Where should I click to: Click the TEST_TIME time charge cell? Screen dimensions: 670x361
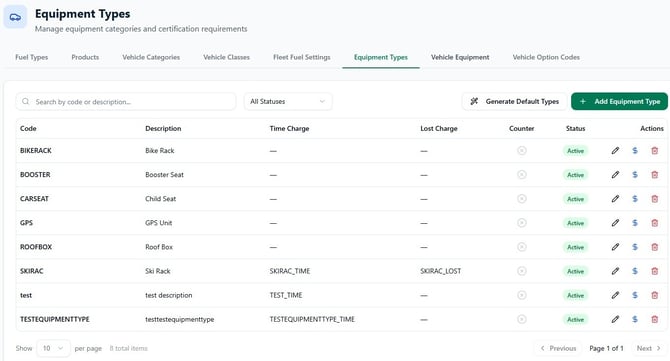pyautogui.click(x=286, y=295)
